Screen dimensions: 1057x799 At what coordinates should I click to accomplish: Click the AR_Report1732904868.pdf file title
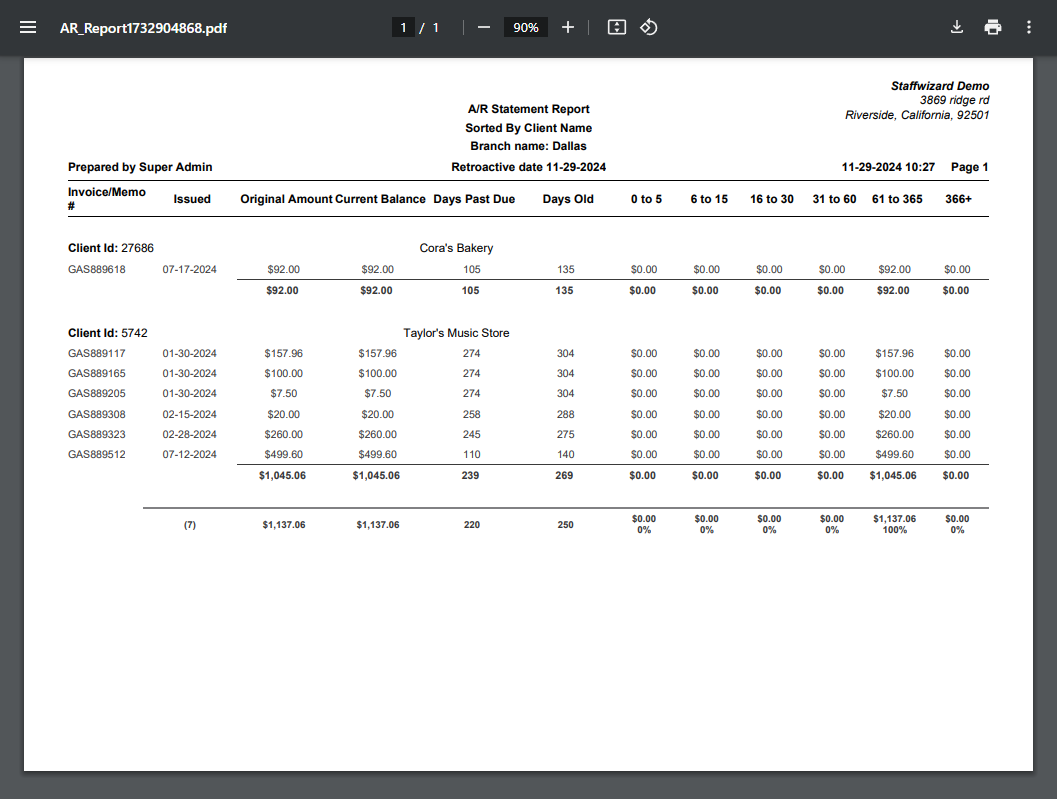143,28
